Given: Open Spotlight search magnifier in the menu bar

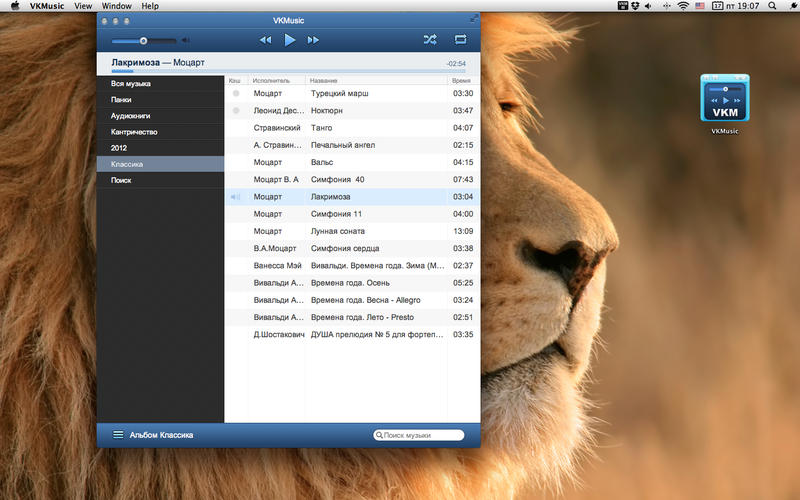Looking at the screenshot, I should (x=772, y=6).
